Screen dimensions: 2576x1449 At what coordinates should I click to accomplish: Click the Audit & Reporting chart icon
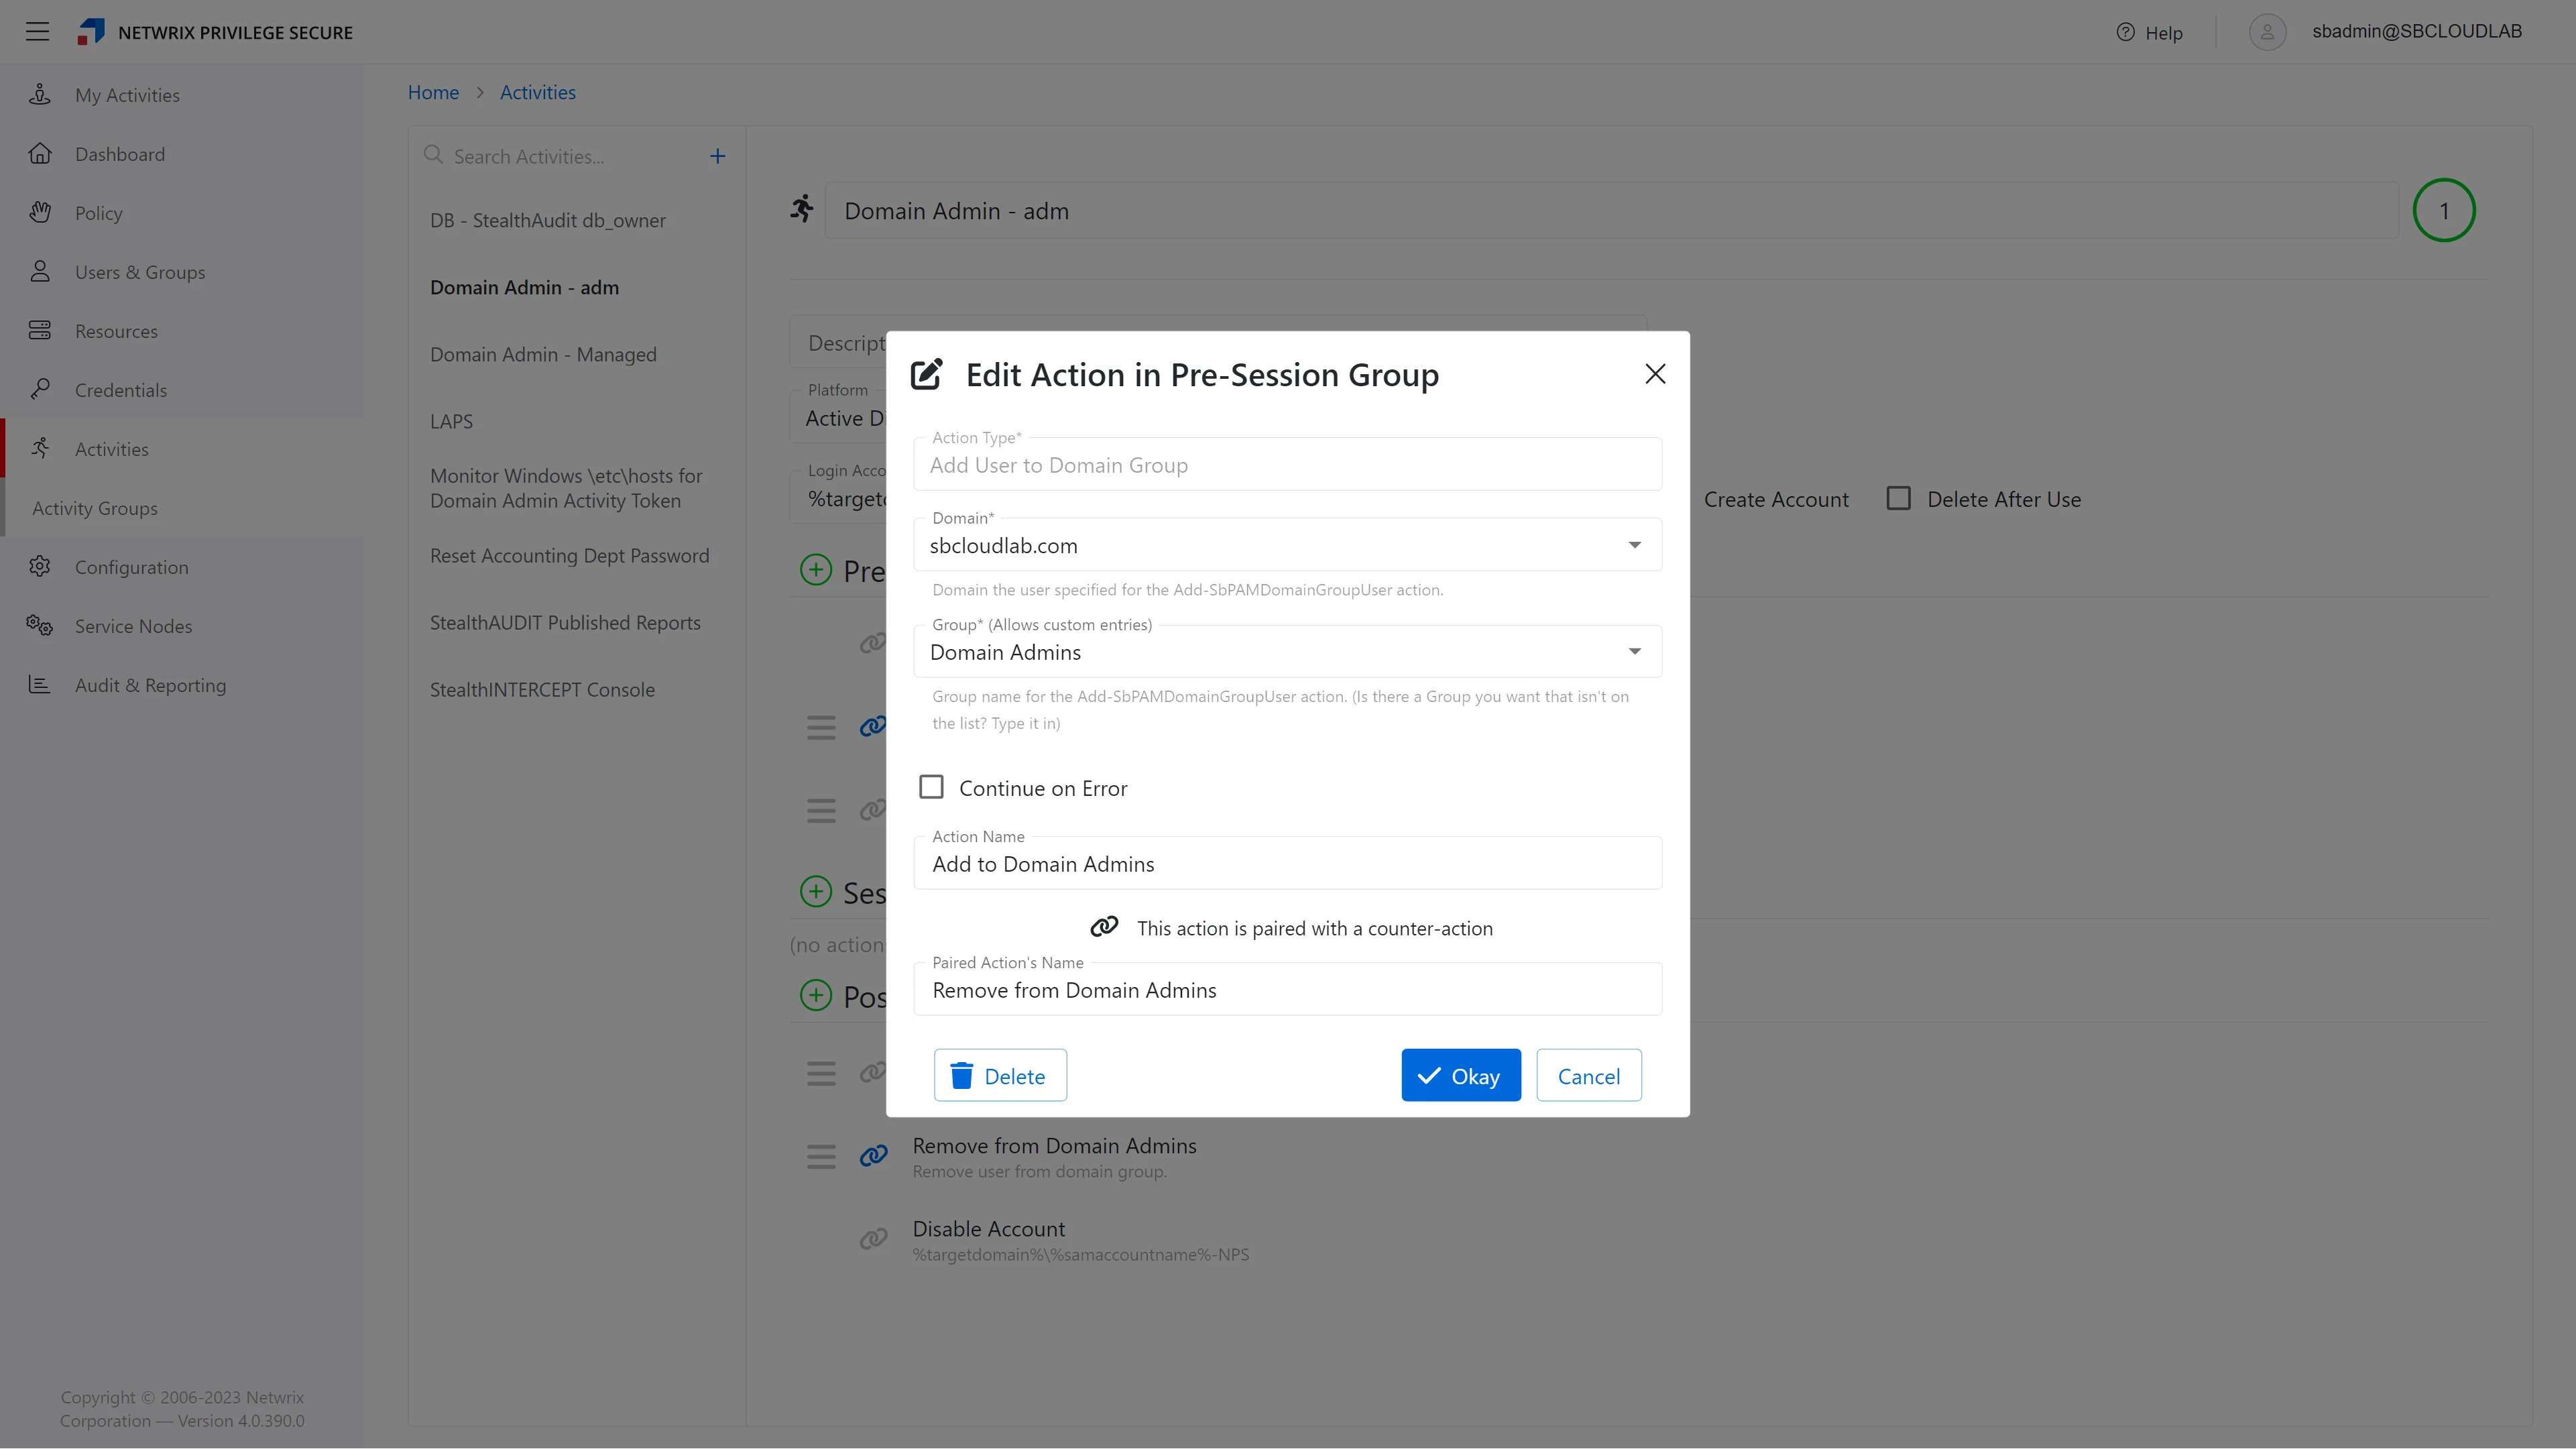point(40,685)
